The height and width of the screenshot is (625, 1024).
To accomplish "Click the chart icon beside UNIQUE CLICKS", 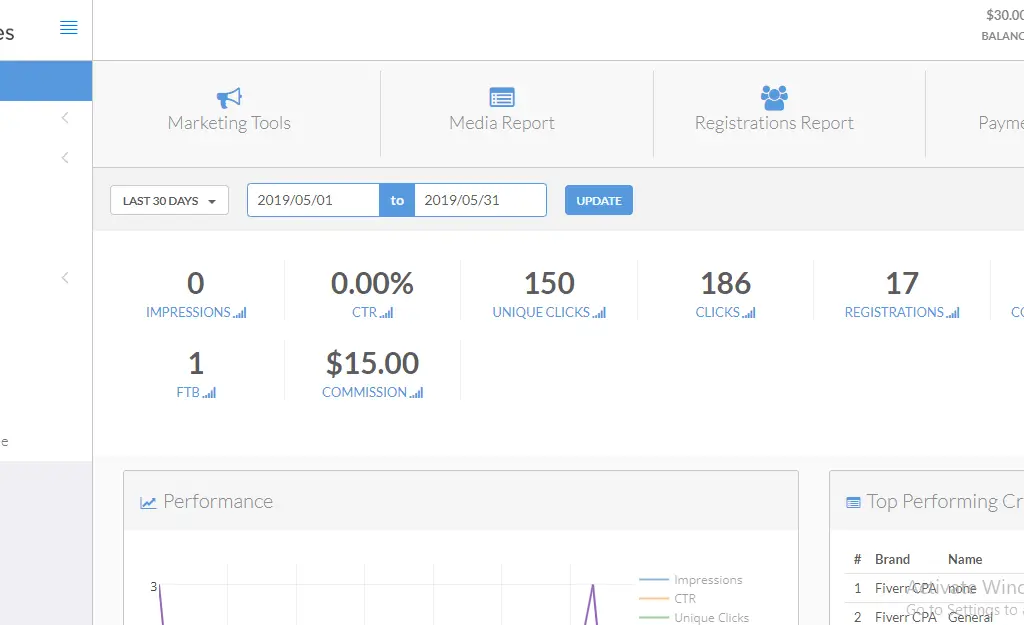I will tap(600, 313).
